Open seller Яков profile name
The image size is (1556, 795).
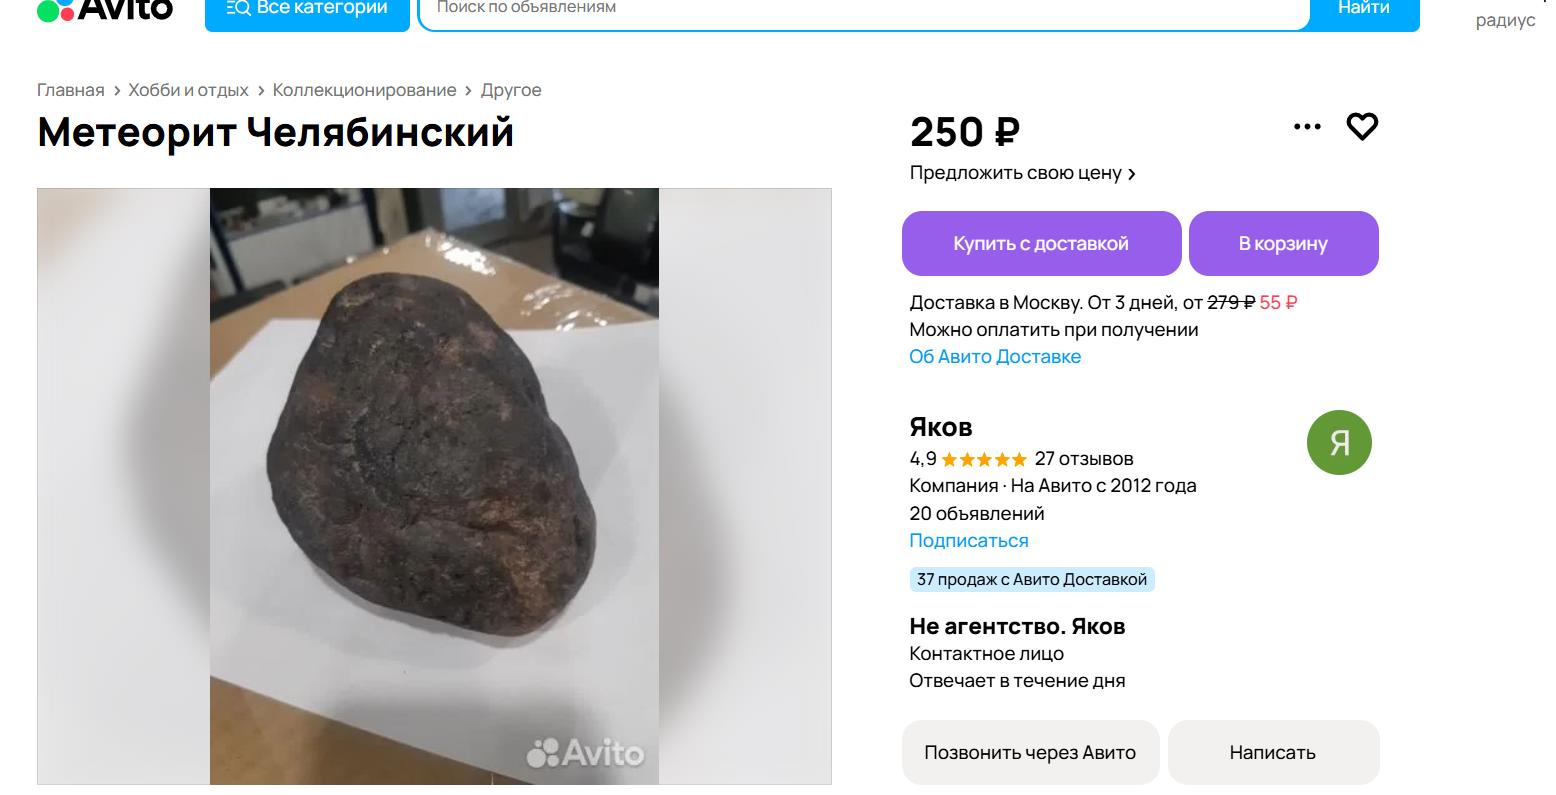[941, 427]
